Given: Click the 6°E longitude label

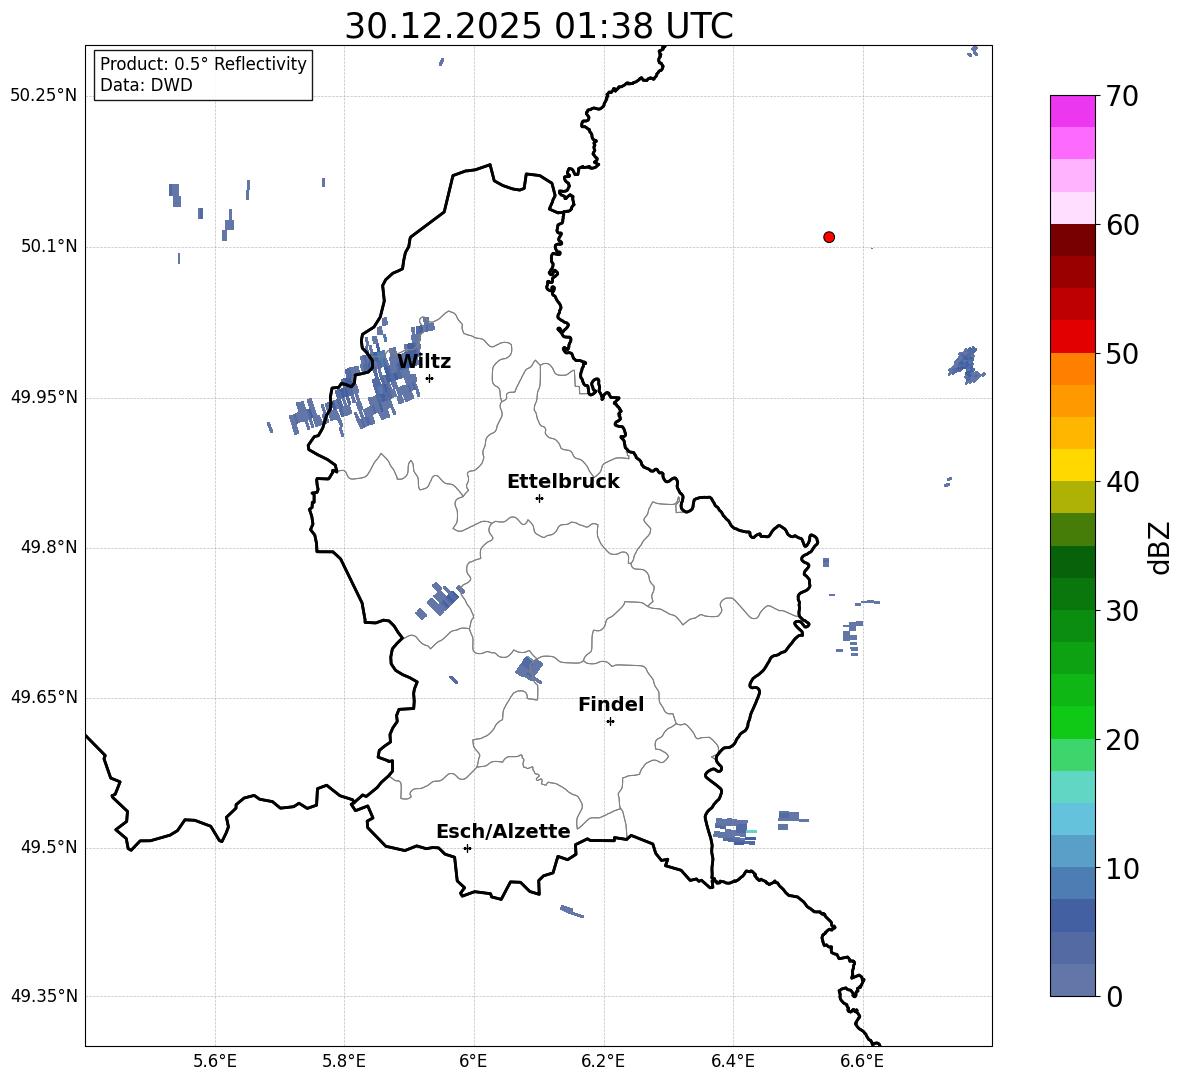Looking at the screenshot, I should pos(473,1061).
